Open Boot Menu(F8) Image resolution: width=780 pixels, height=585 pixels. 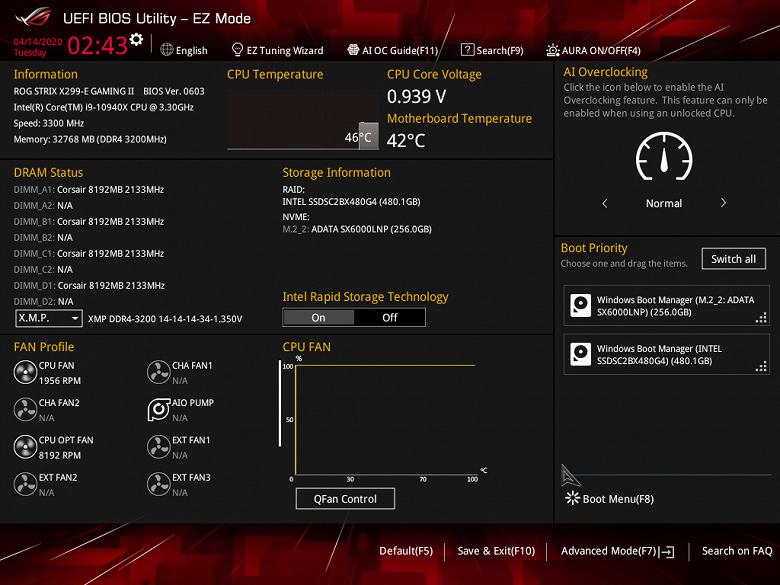[609, 498]
